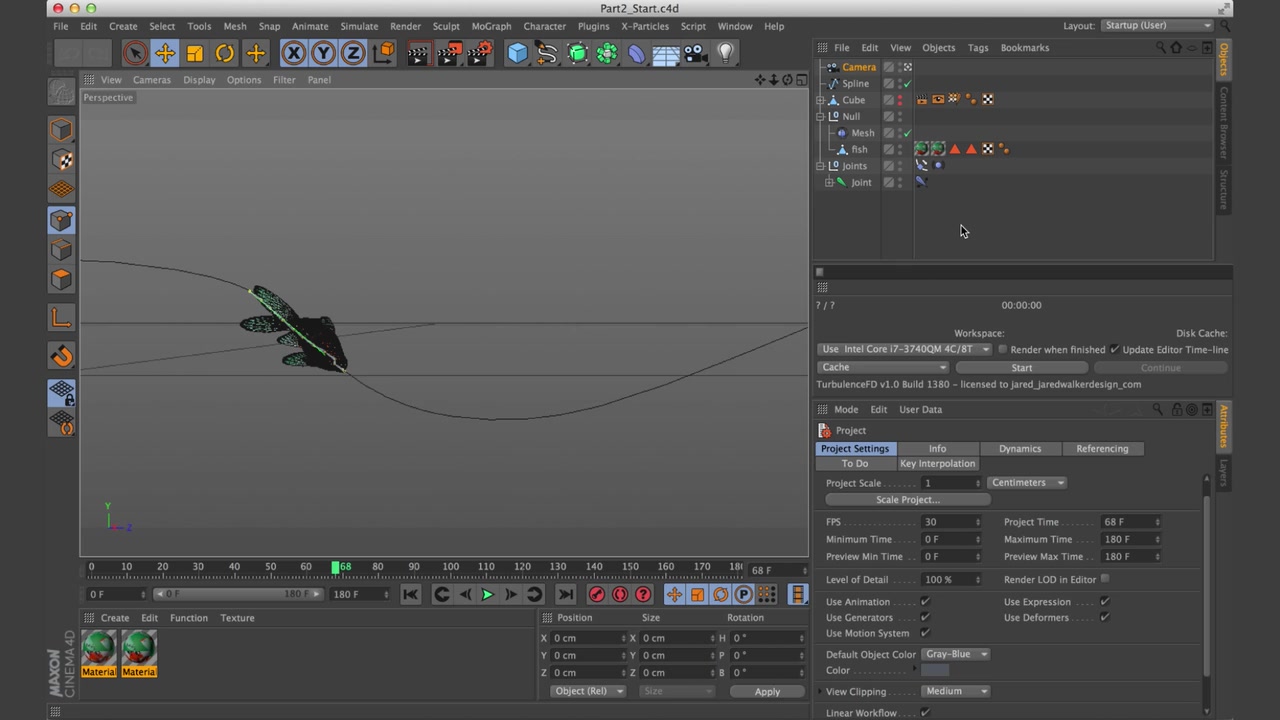Toggle Update Editor Time-line checkbox
This screenshot has width=1280, height=720.
tap(1115, 350)
